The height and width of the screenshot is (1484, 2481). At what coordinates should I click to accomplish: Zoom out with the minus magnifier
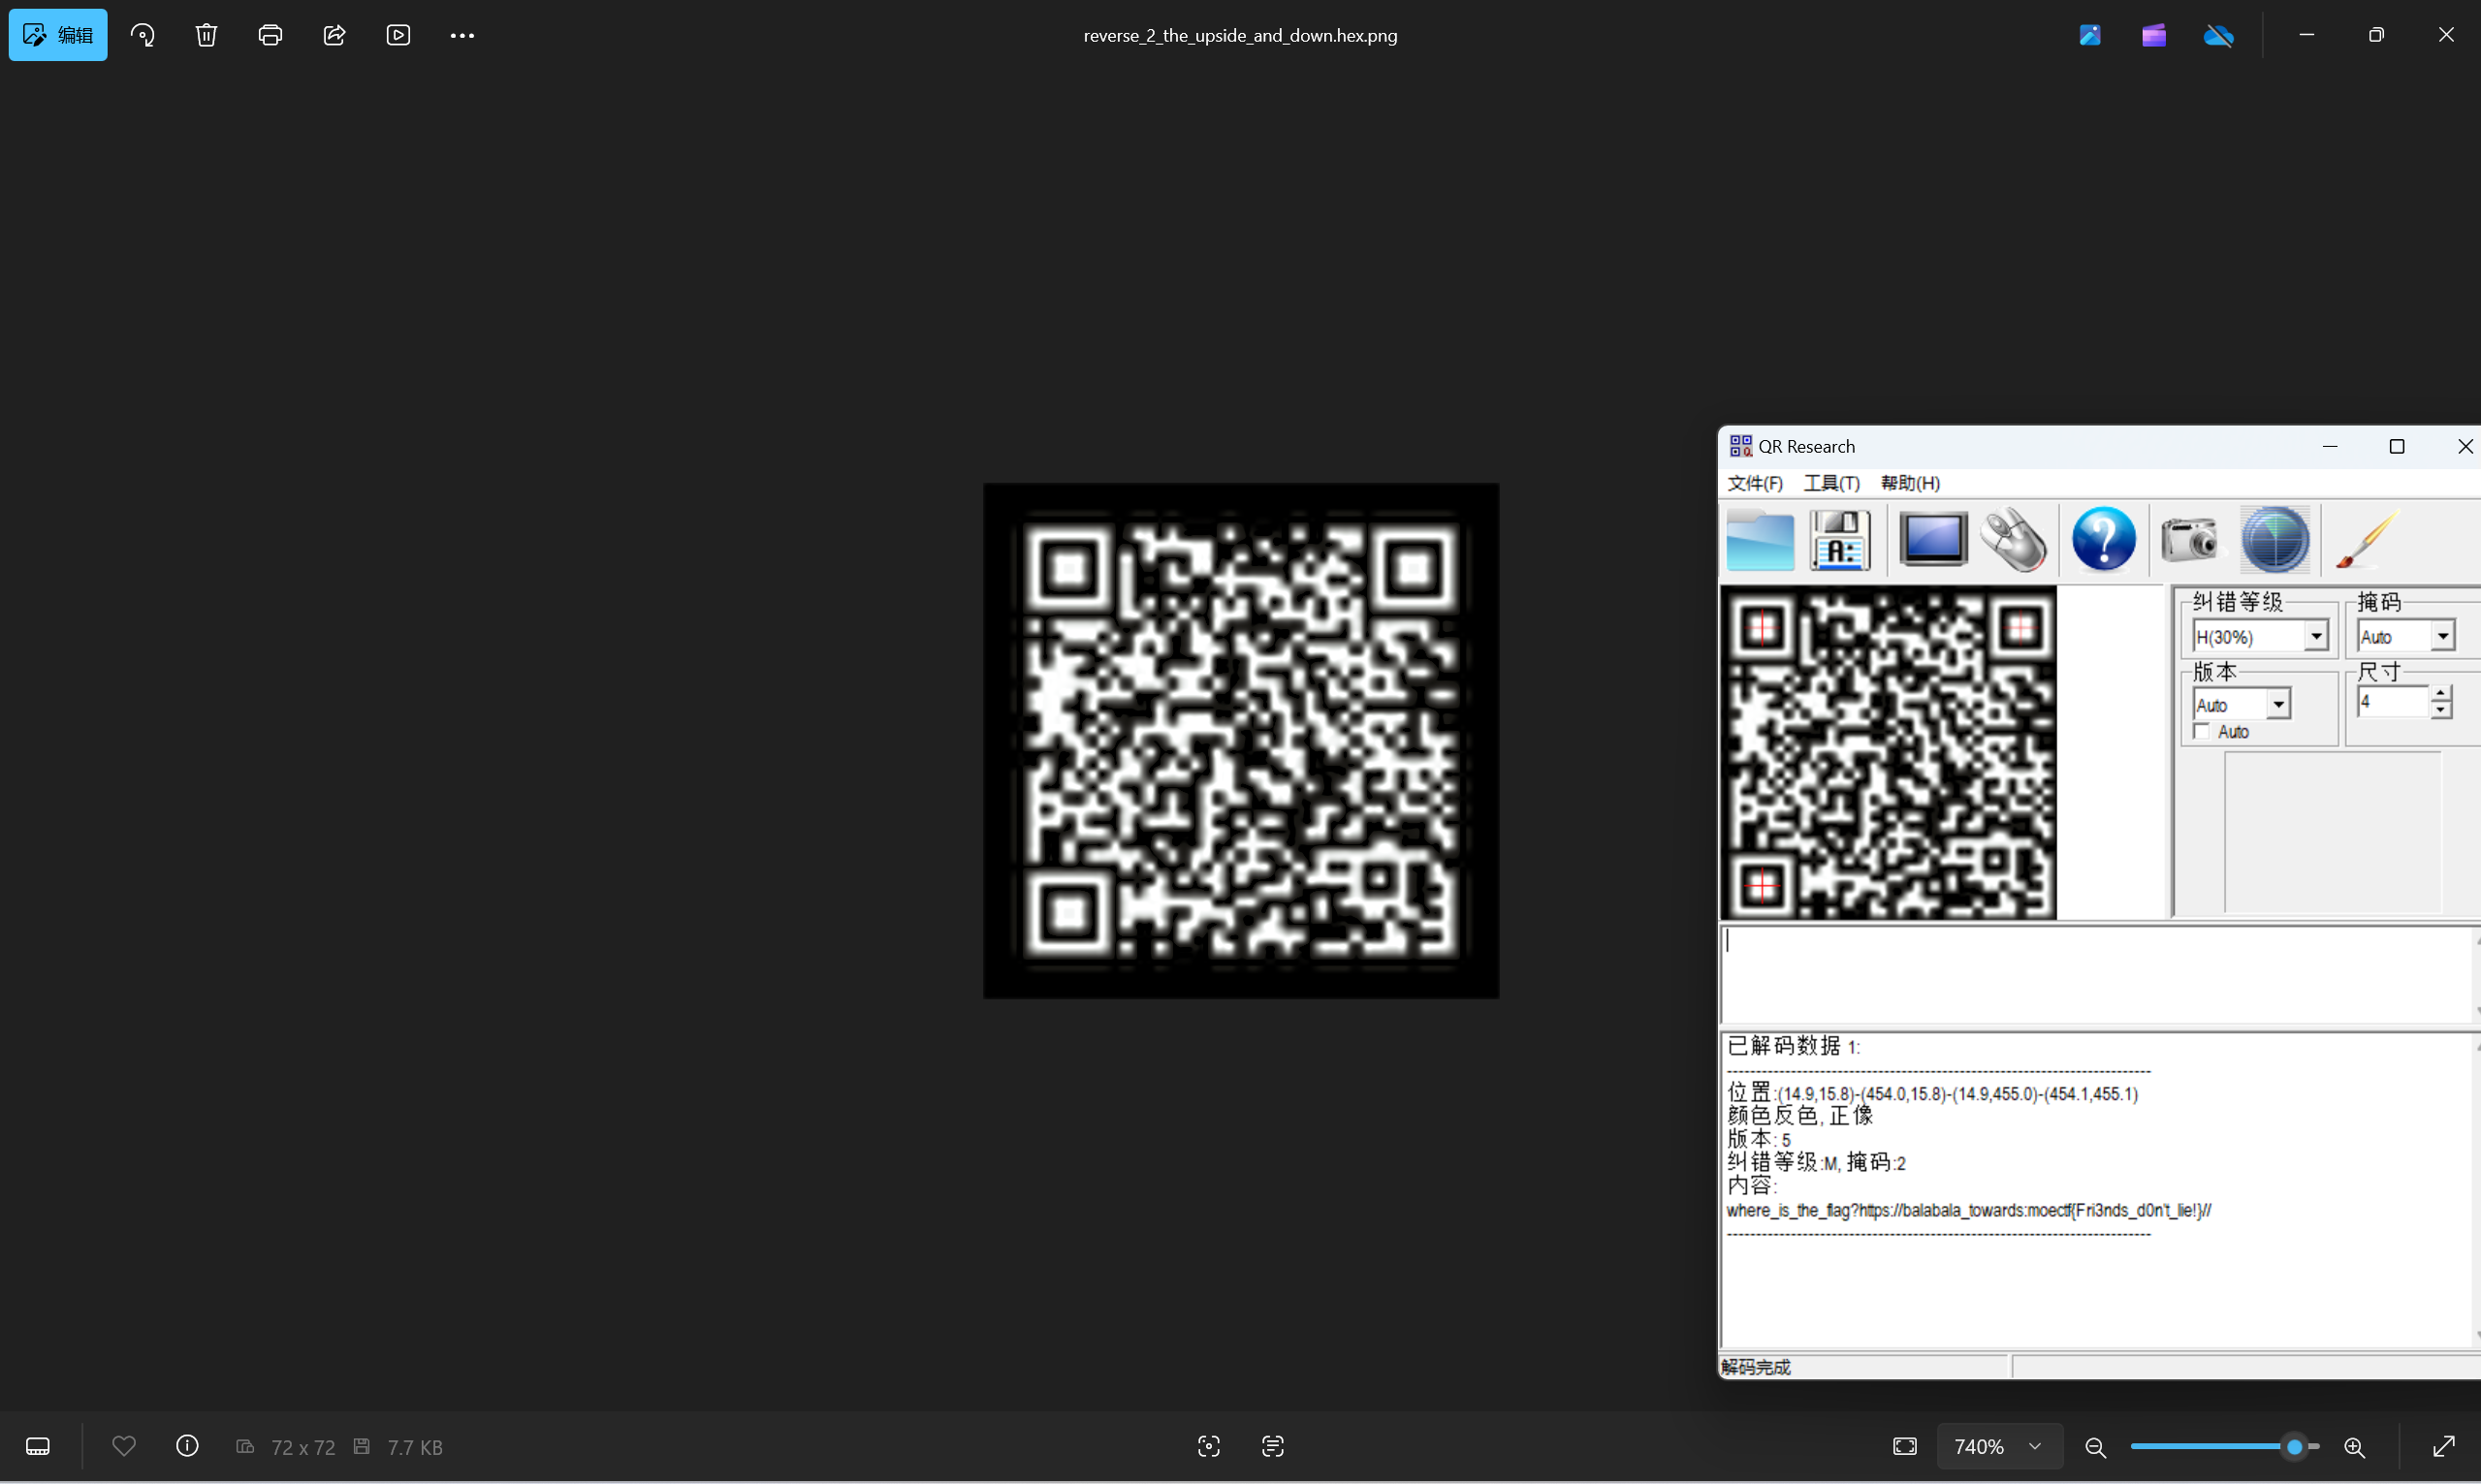click(2096, 1446)
